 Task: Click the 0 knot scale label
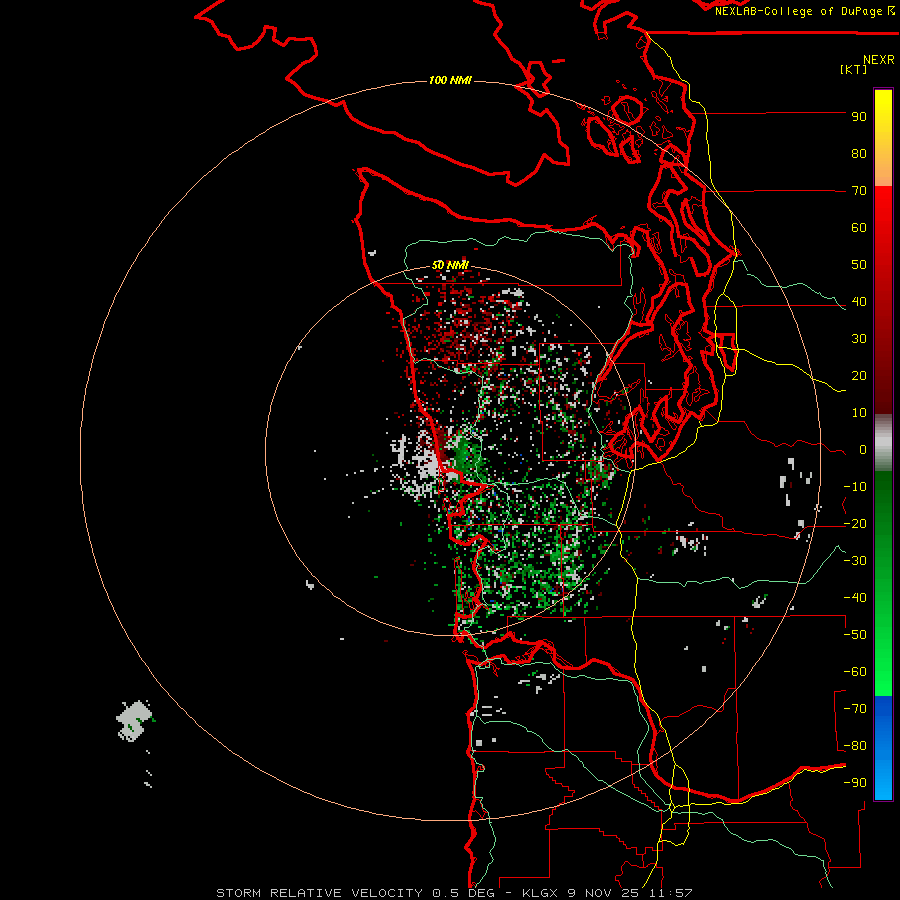tap(863, 450)
